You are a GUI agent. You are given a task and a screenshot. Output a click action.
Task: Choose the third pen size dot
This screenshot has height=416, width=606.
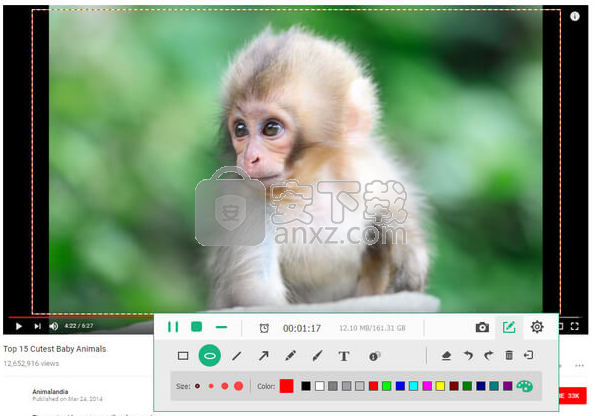[225, 386]
